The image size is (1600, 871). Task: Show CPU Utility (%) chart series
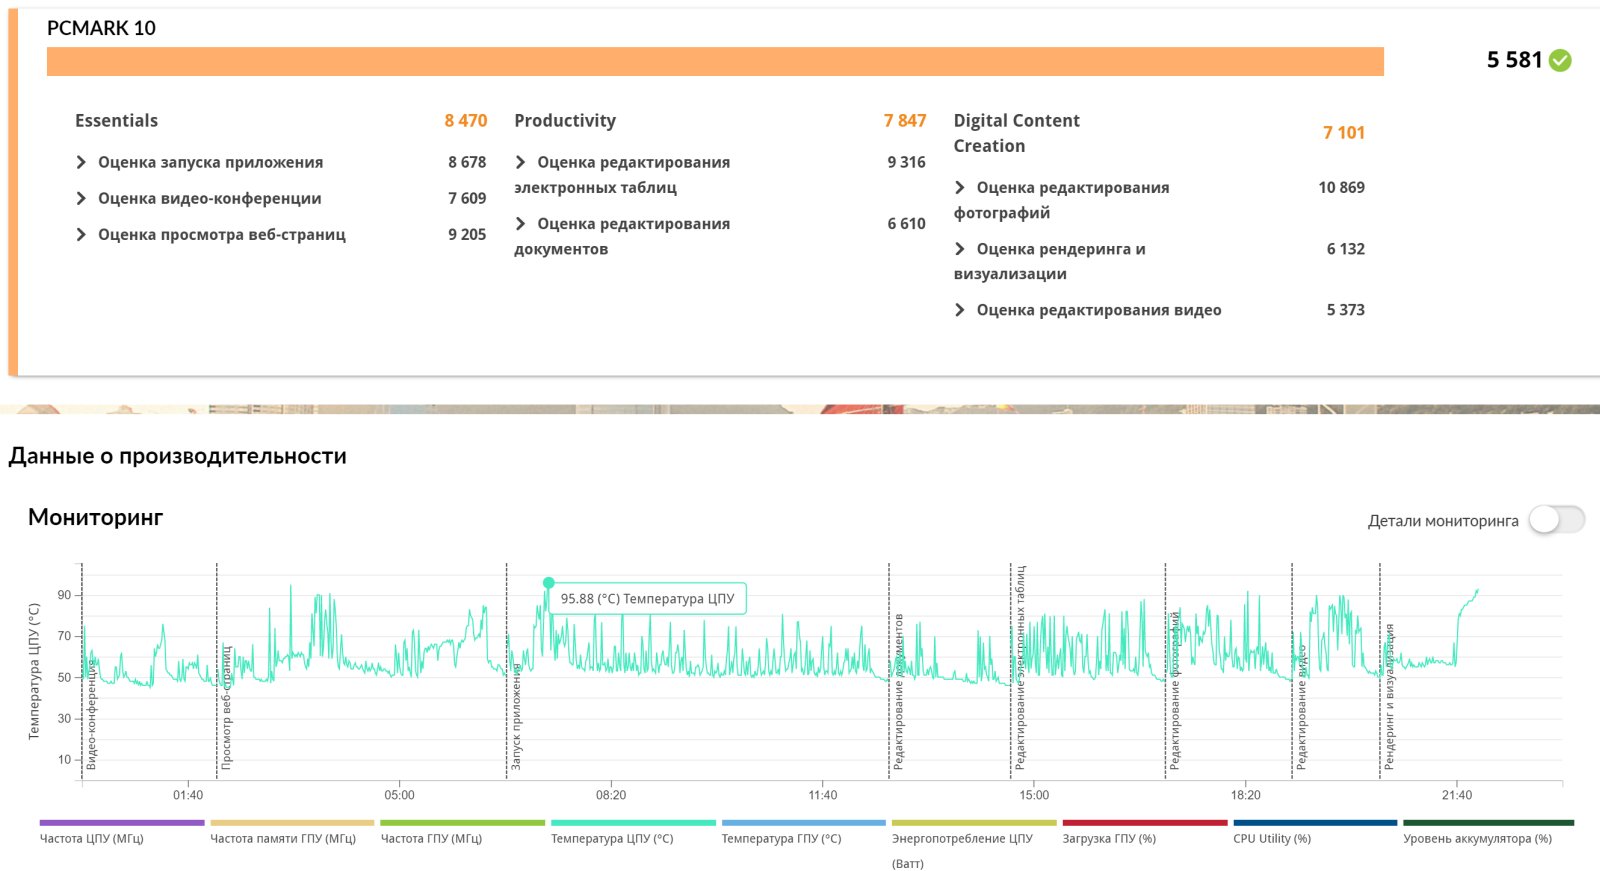(1272, 838)
